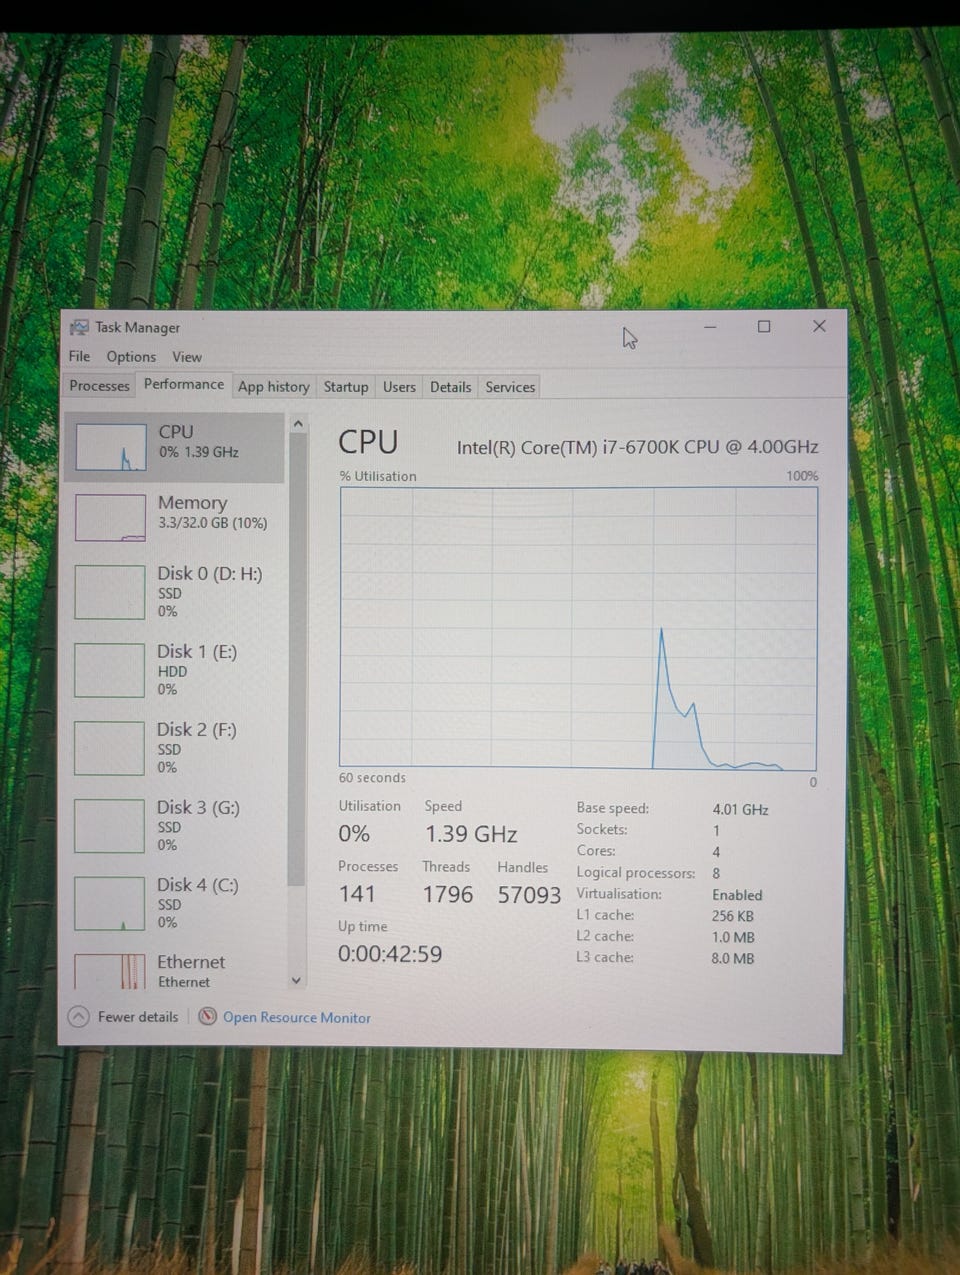Click the Threads count 1796

(x=447, y=894)
